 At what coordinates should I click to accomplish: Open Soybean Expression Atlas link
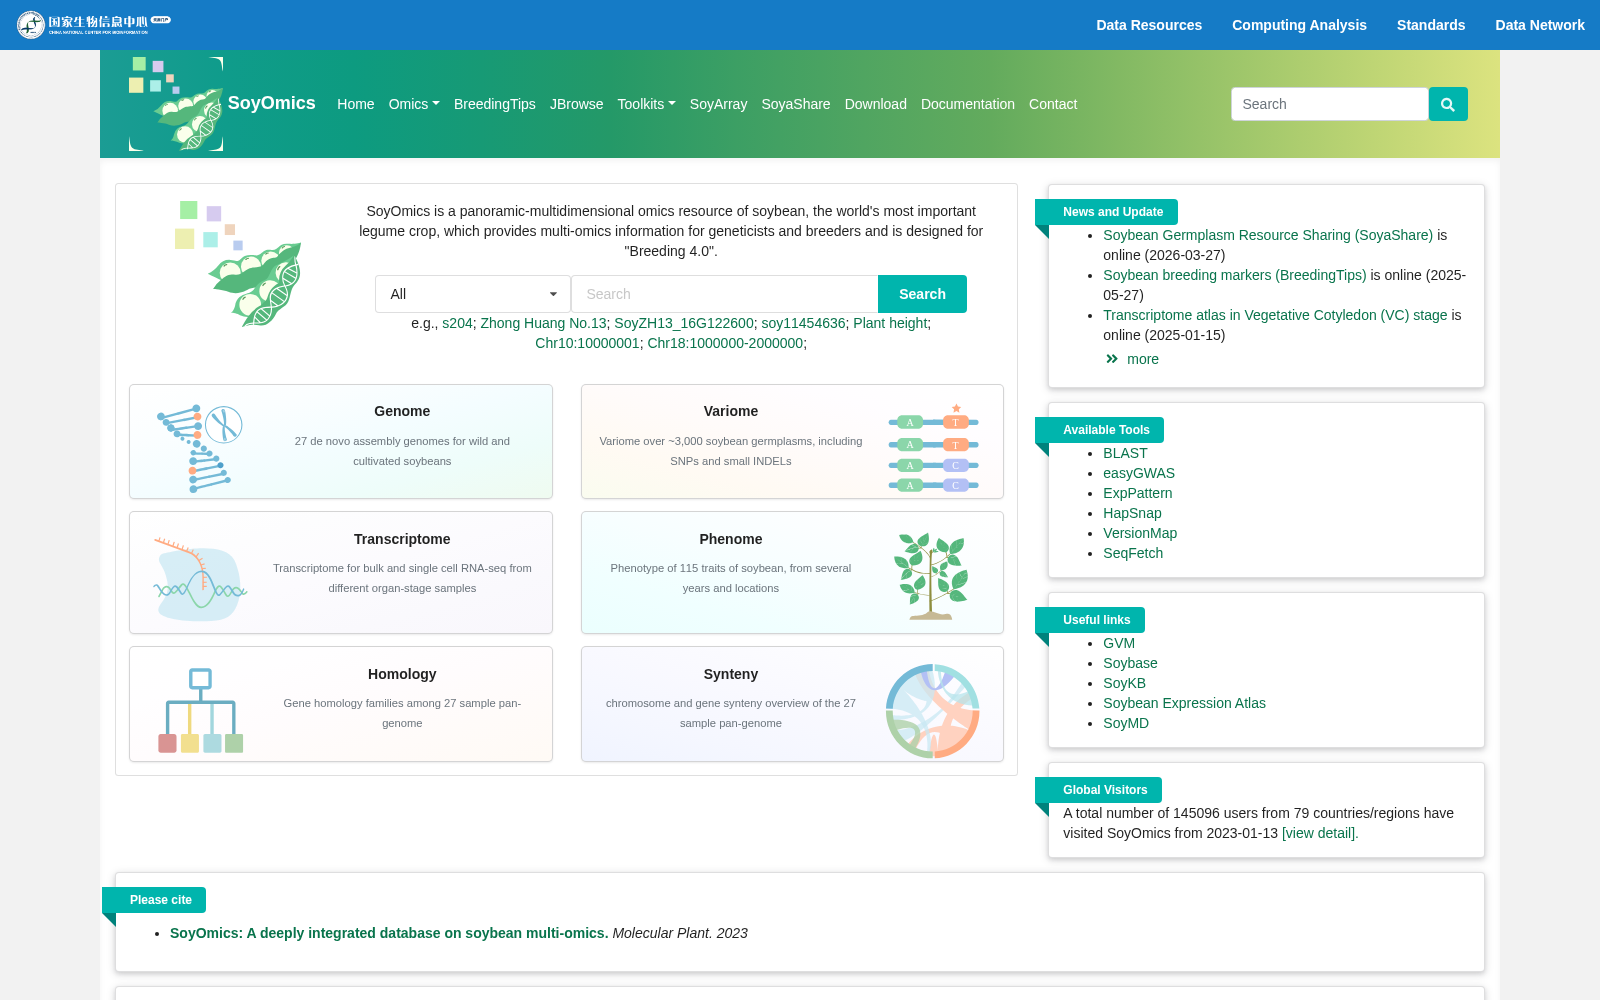point(1184,703)
